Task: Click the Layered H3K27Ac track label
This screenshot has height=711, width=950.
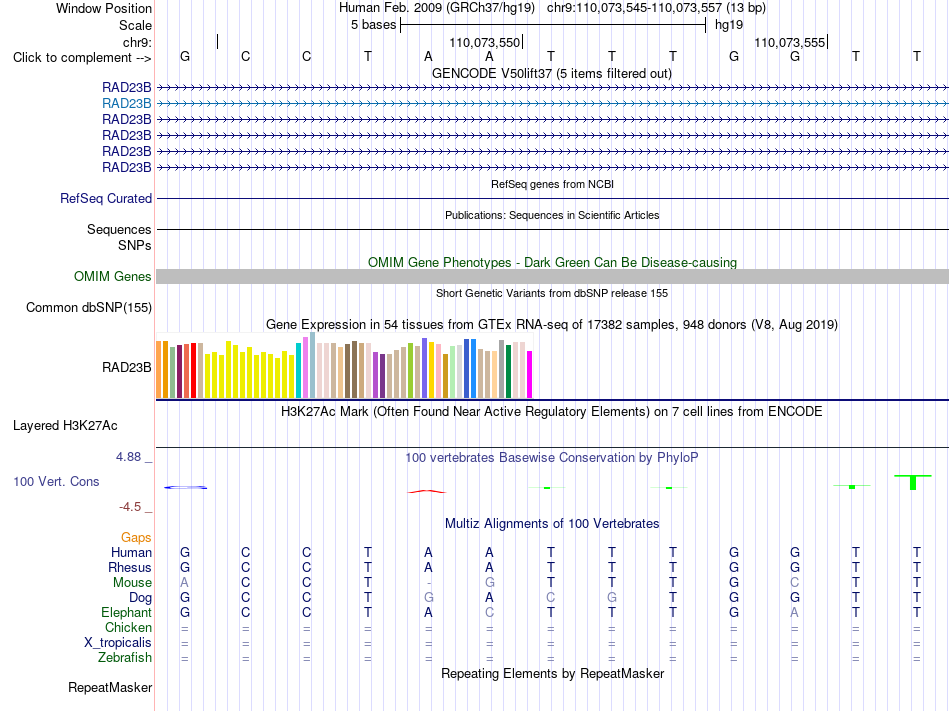Action: [x=65, y=426]
